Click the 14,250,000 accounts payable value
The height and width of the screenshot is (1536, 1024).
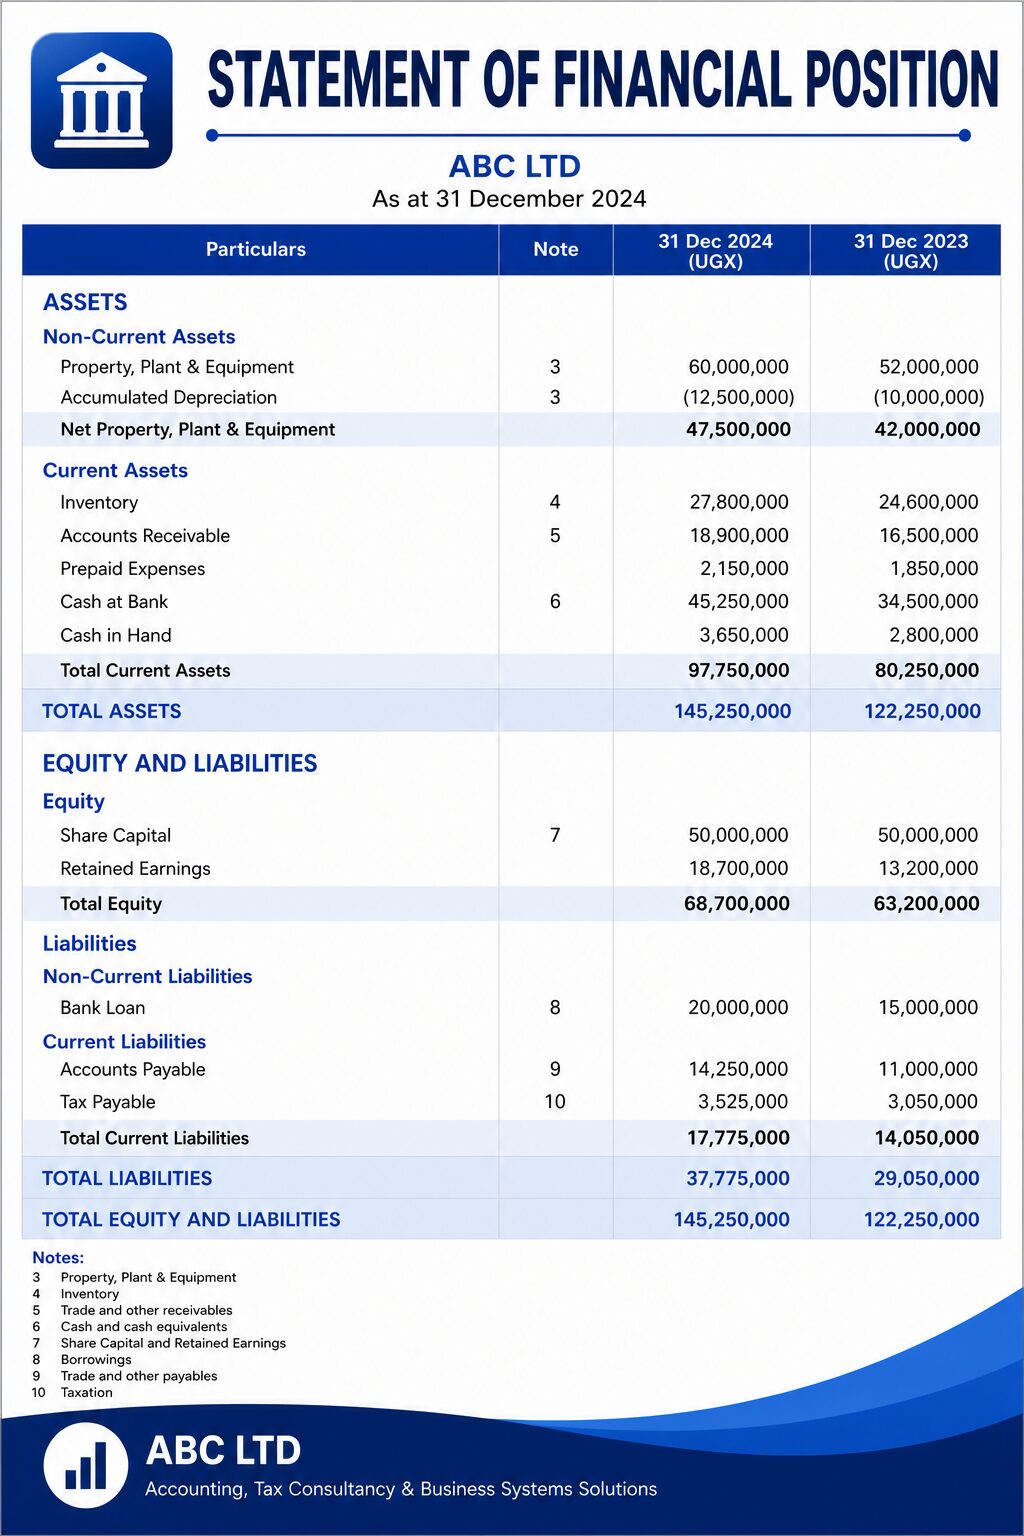[x=738, y=1070]
